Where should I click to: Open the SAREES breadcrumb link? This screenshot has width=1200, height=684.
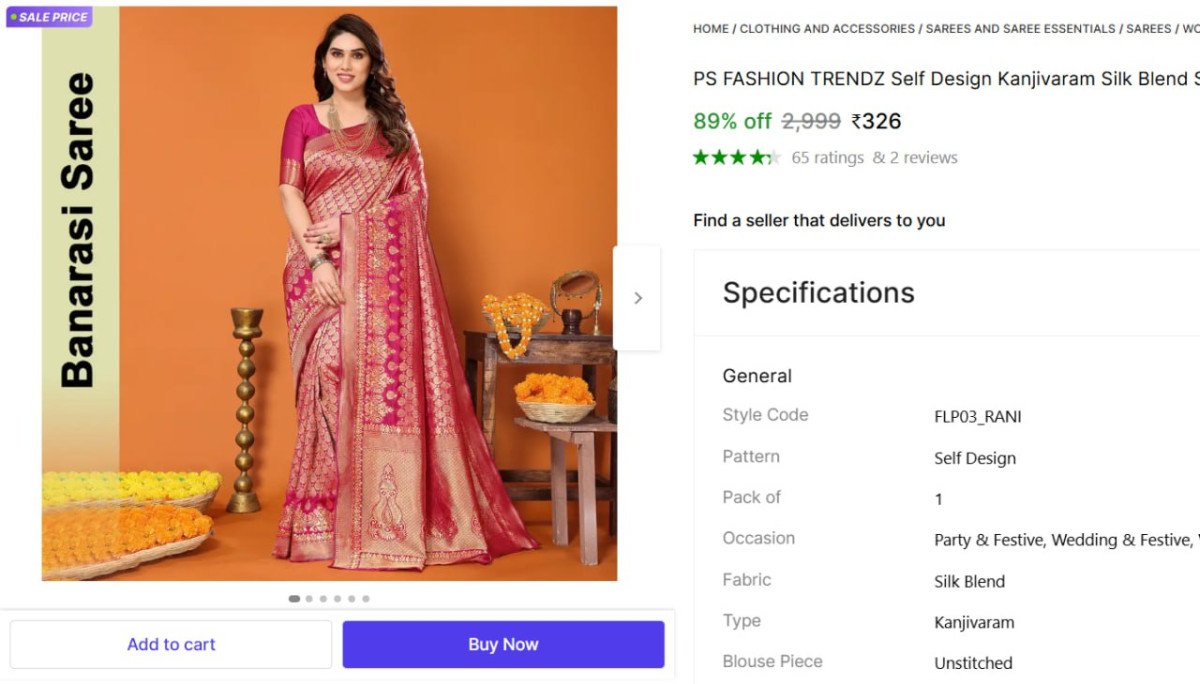point(1148,29)
